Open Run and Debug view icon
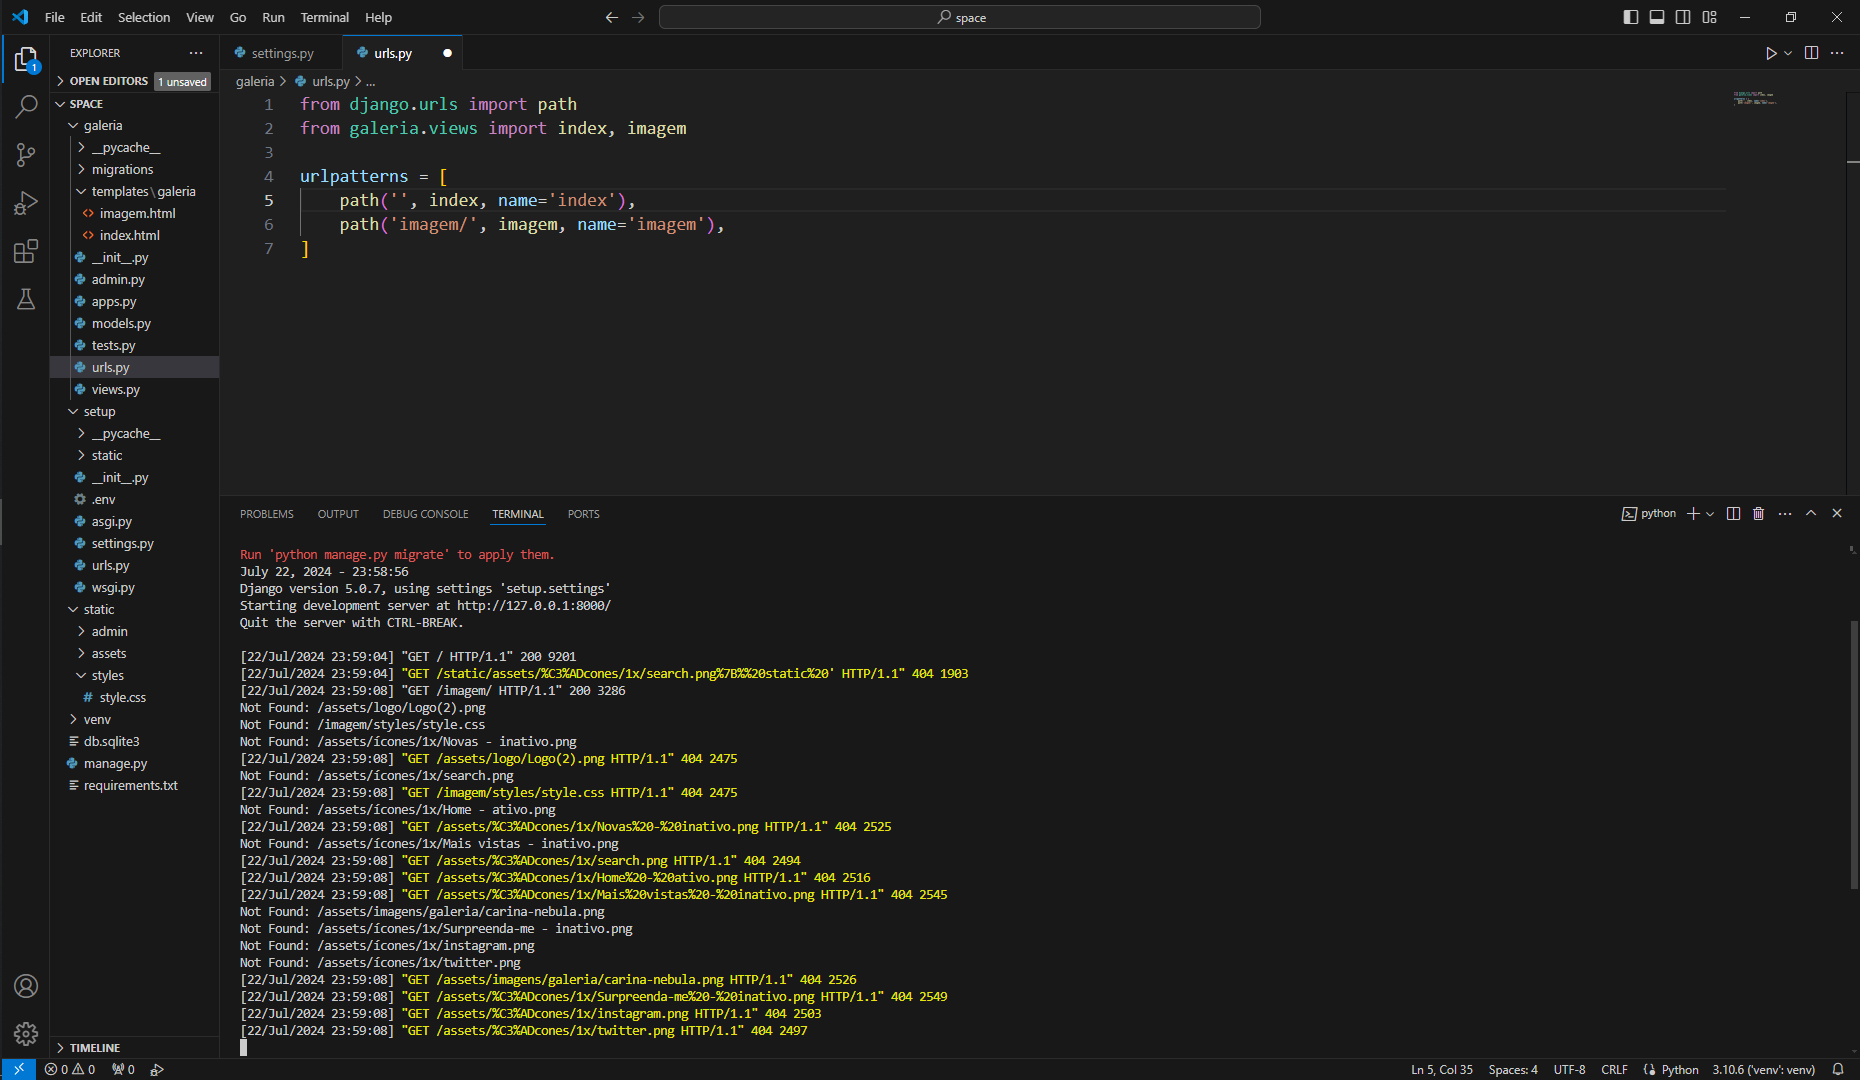 tap(26, 203)
